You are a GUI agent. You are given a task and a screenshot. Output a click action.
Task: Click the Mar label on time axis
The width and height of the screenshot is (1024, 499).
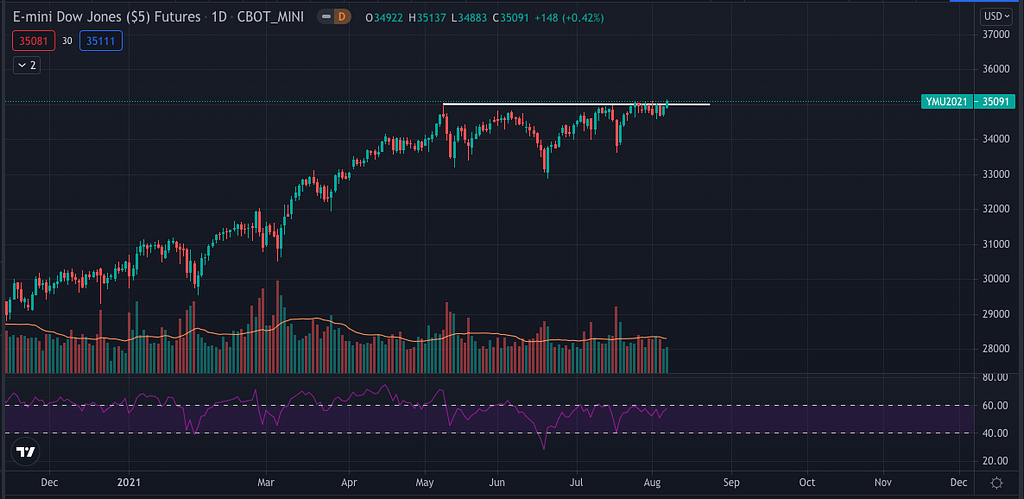(266, 483)
